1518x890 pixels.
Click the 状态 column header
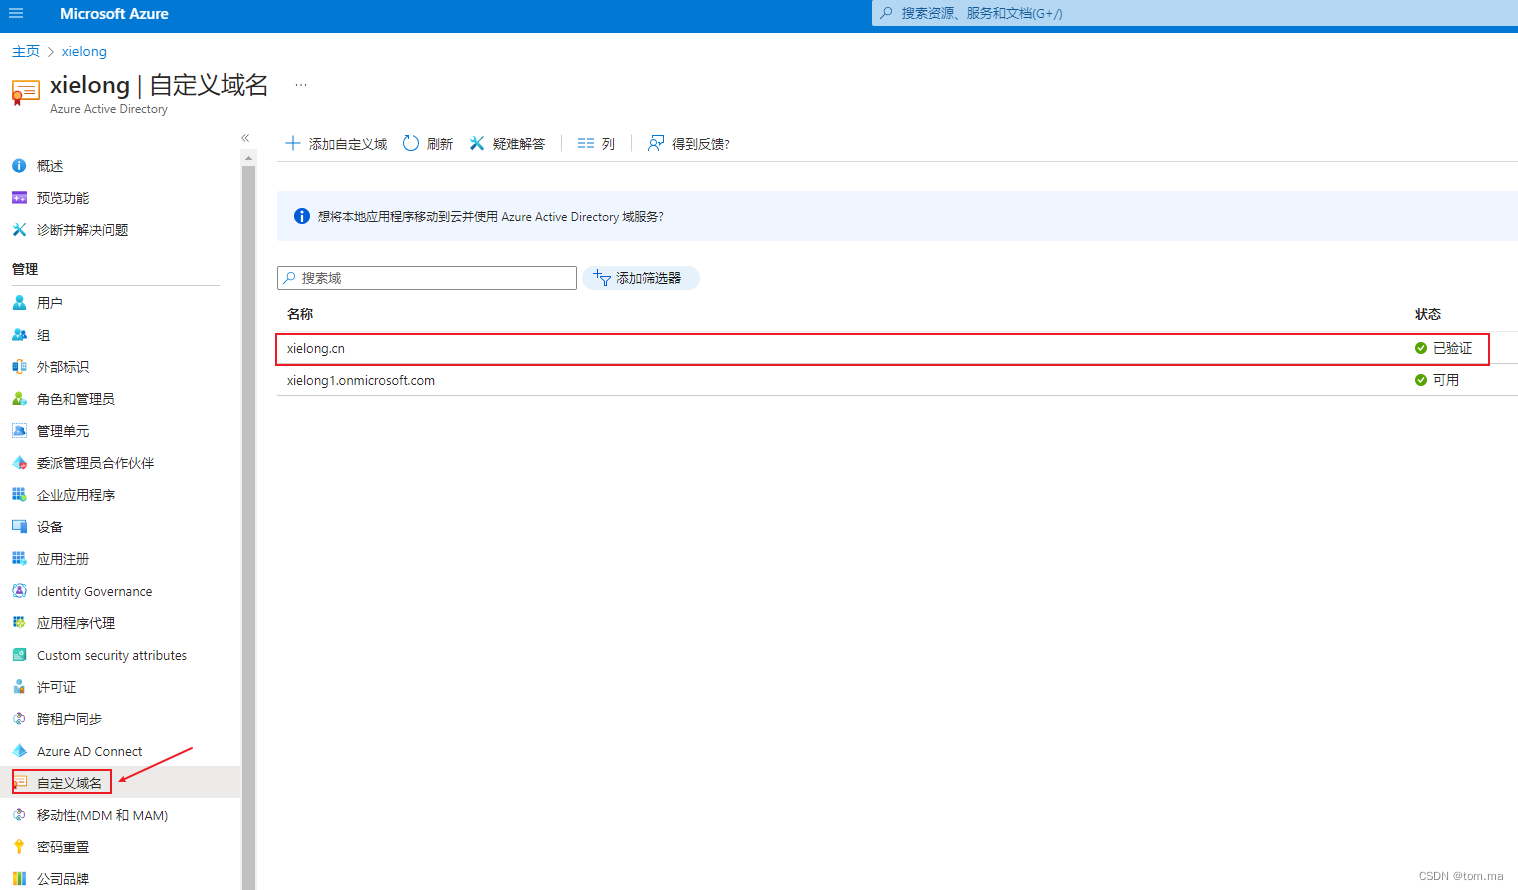click(1428, 314)
